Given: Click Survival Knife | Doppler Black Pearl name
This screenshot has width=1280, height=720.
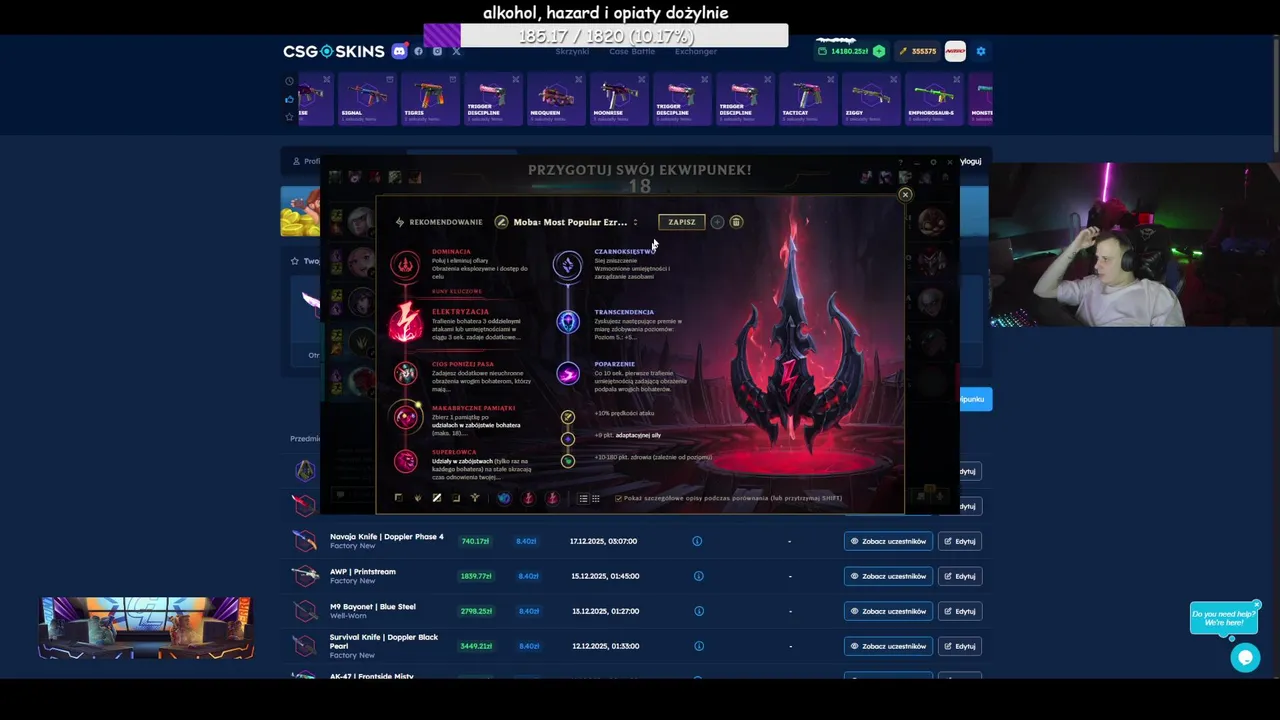Looking at the screenshot, I should pyautogui.click(x=384, y=641).
